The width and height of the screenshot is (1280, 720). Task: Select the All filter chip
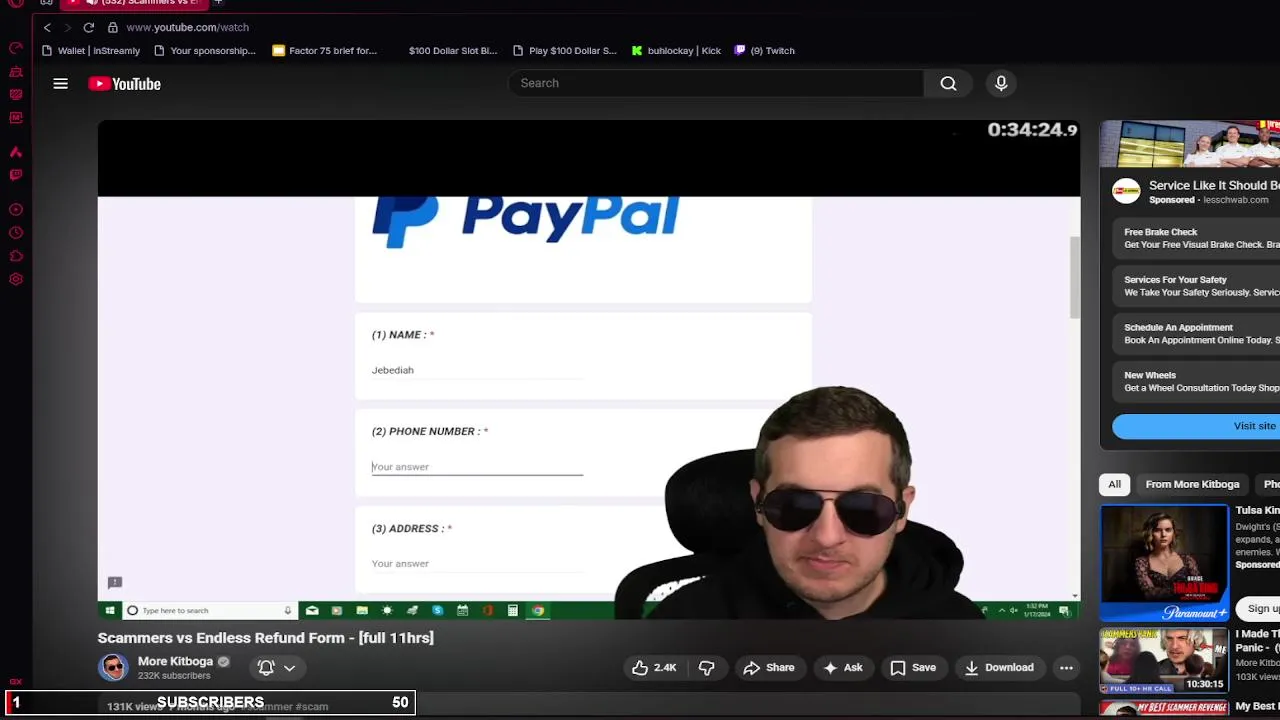(1114, 484)
